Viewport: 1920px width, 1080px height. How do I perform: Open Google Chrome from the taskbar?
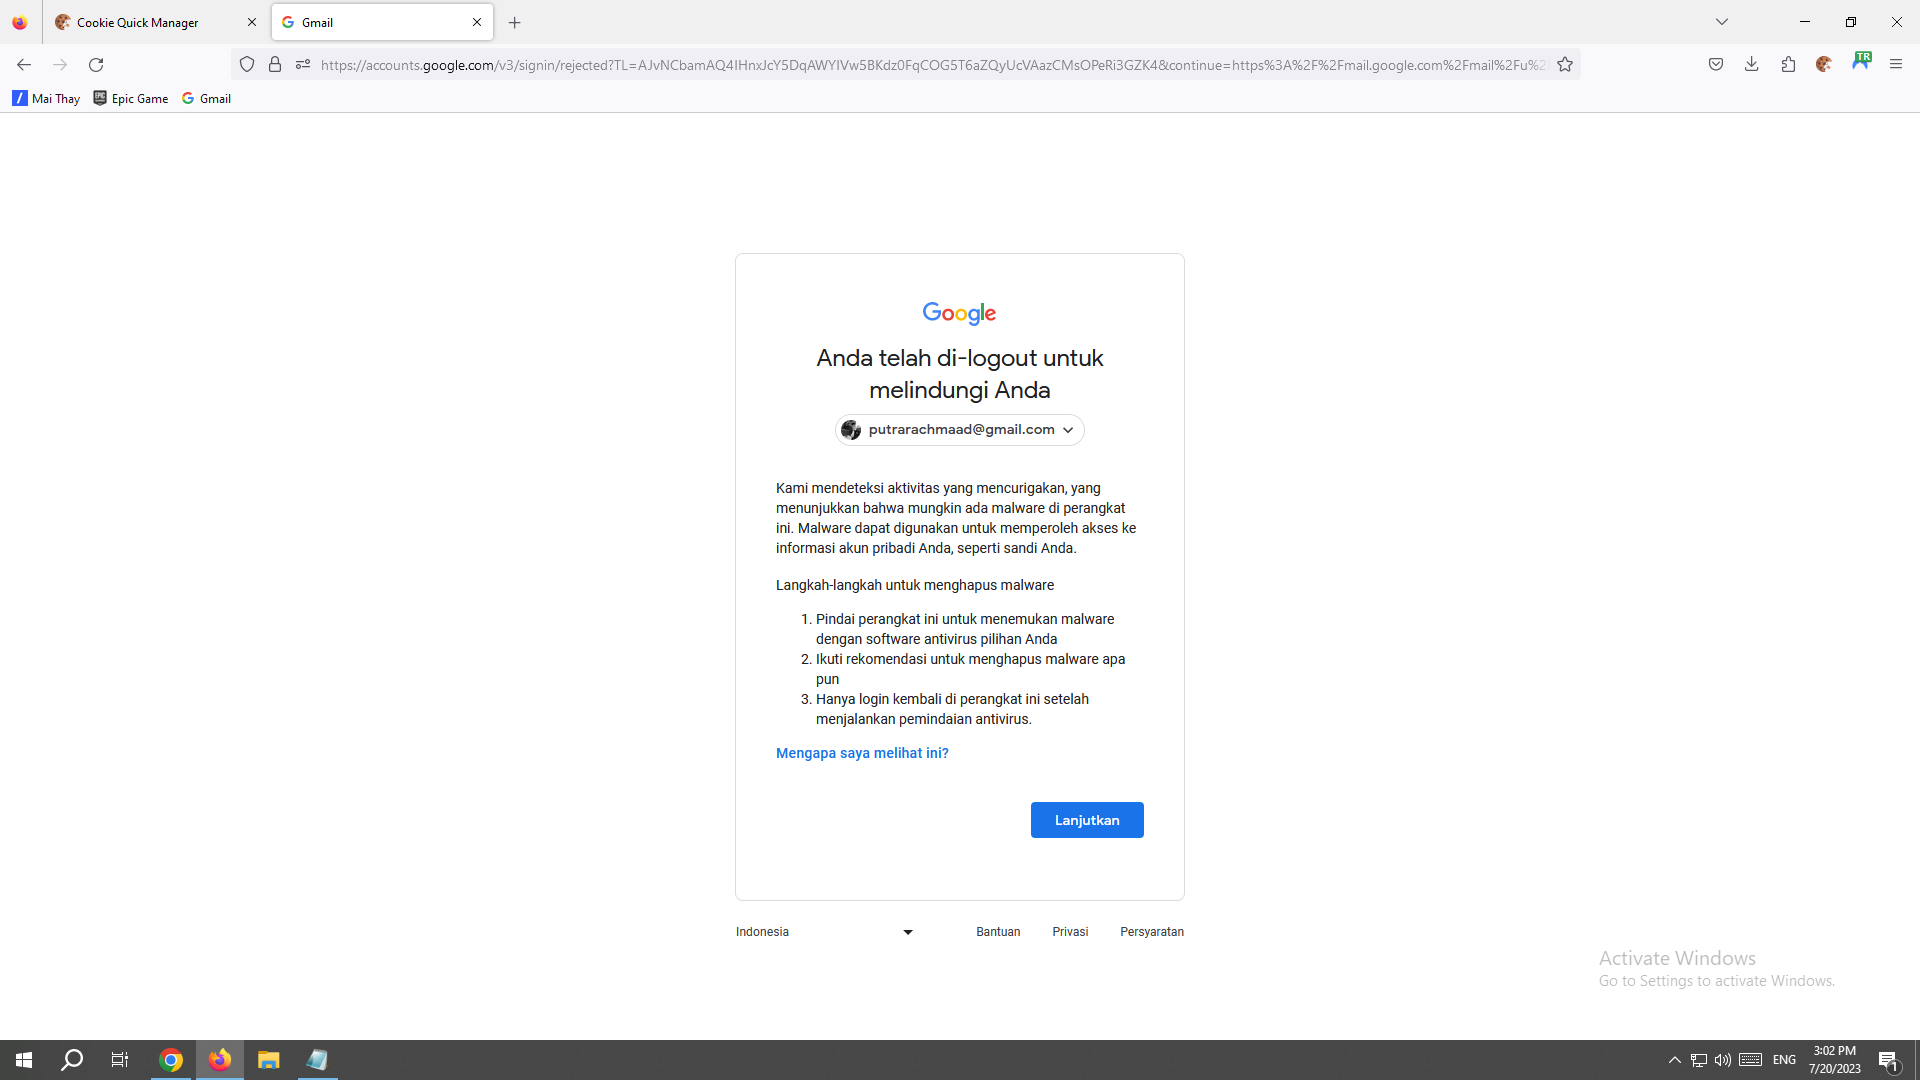[x=171, y=1060]
